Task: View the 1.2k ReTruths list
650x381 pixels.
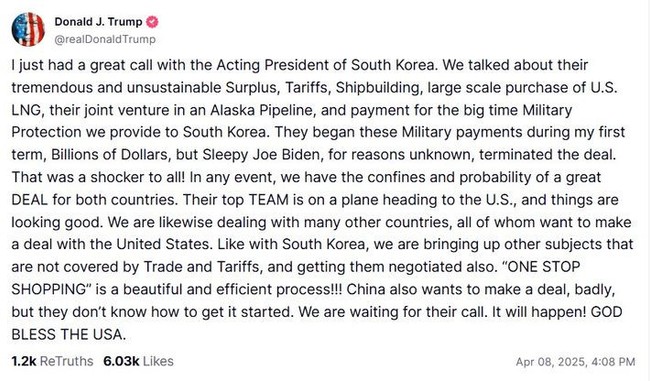Action: (x=52, y=362)
